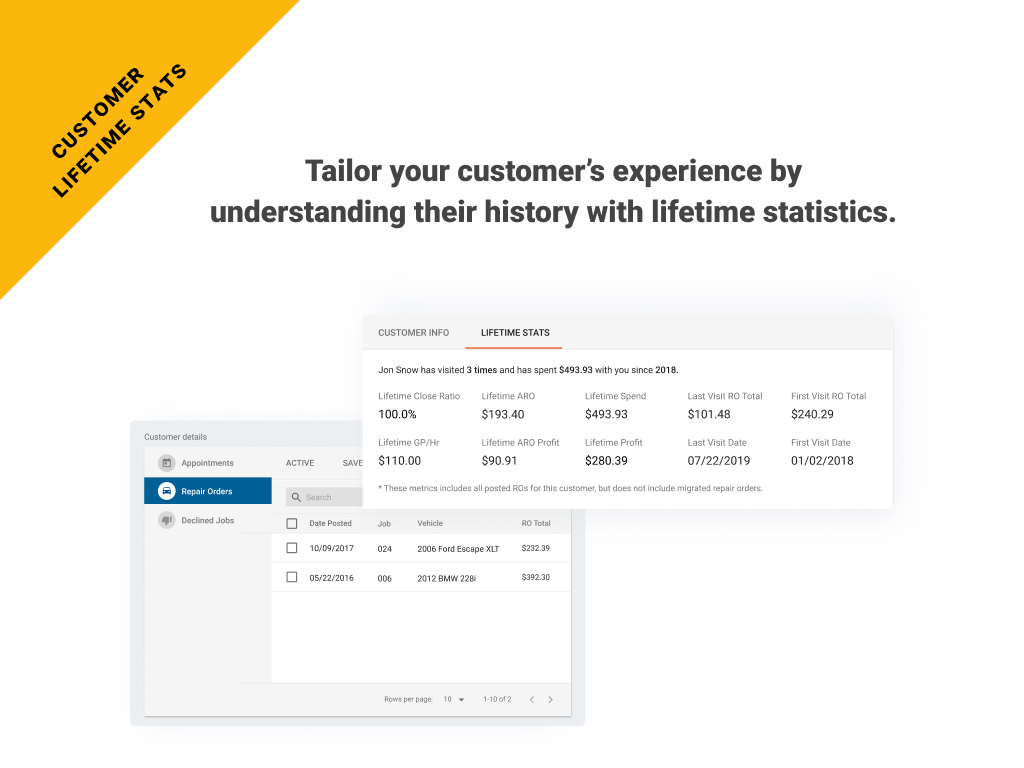Toggle the select-all checkbox in table header

click(291, 522)
